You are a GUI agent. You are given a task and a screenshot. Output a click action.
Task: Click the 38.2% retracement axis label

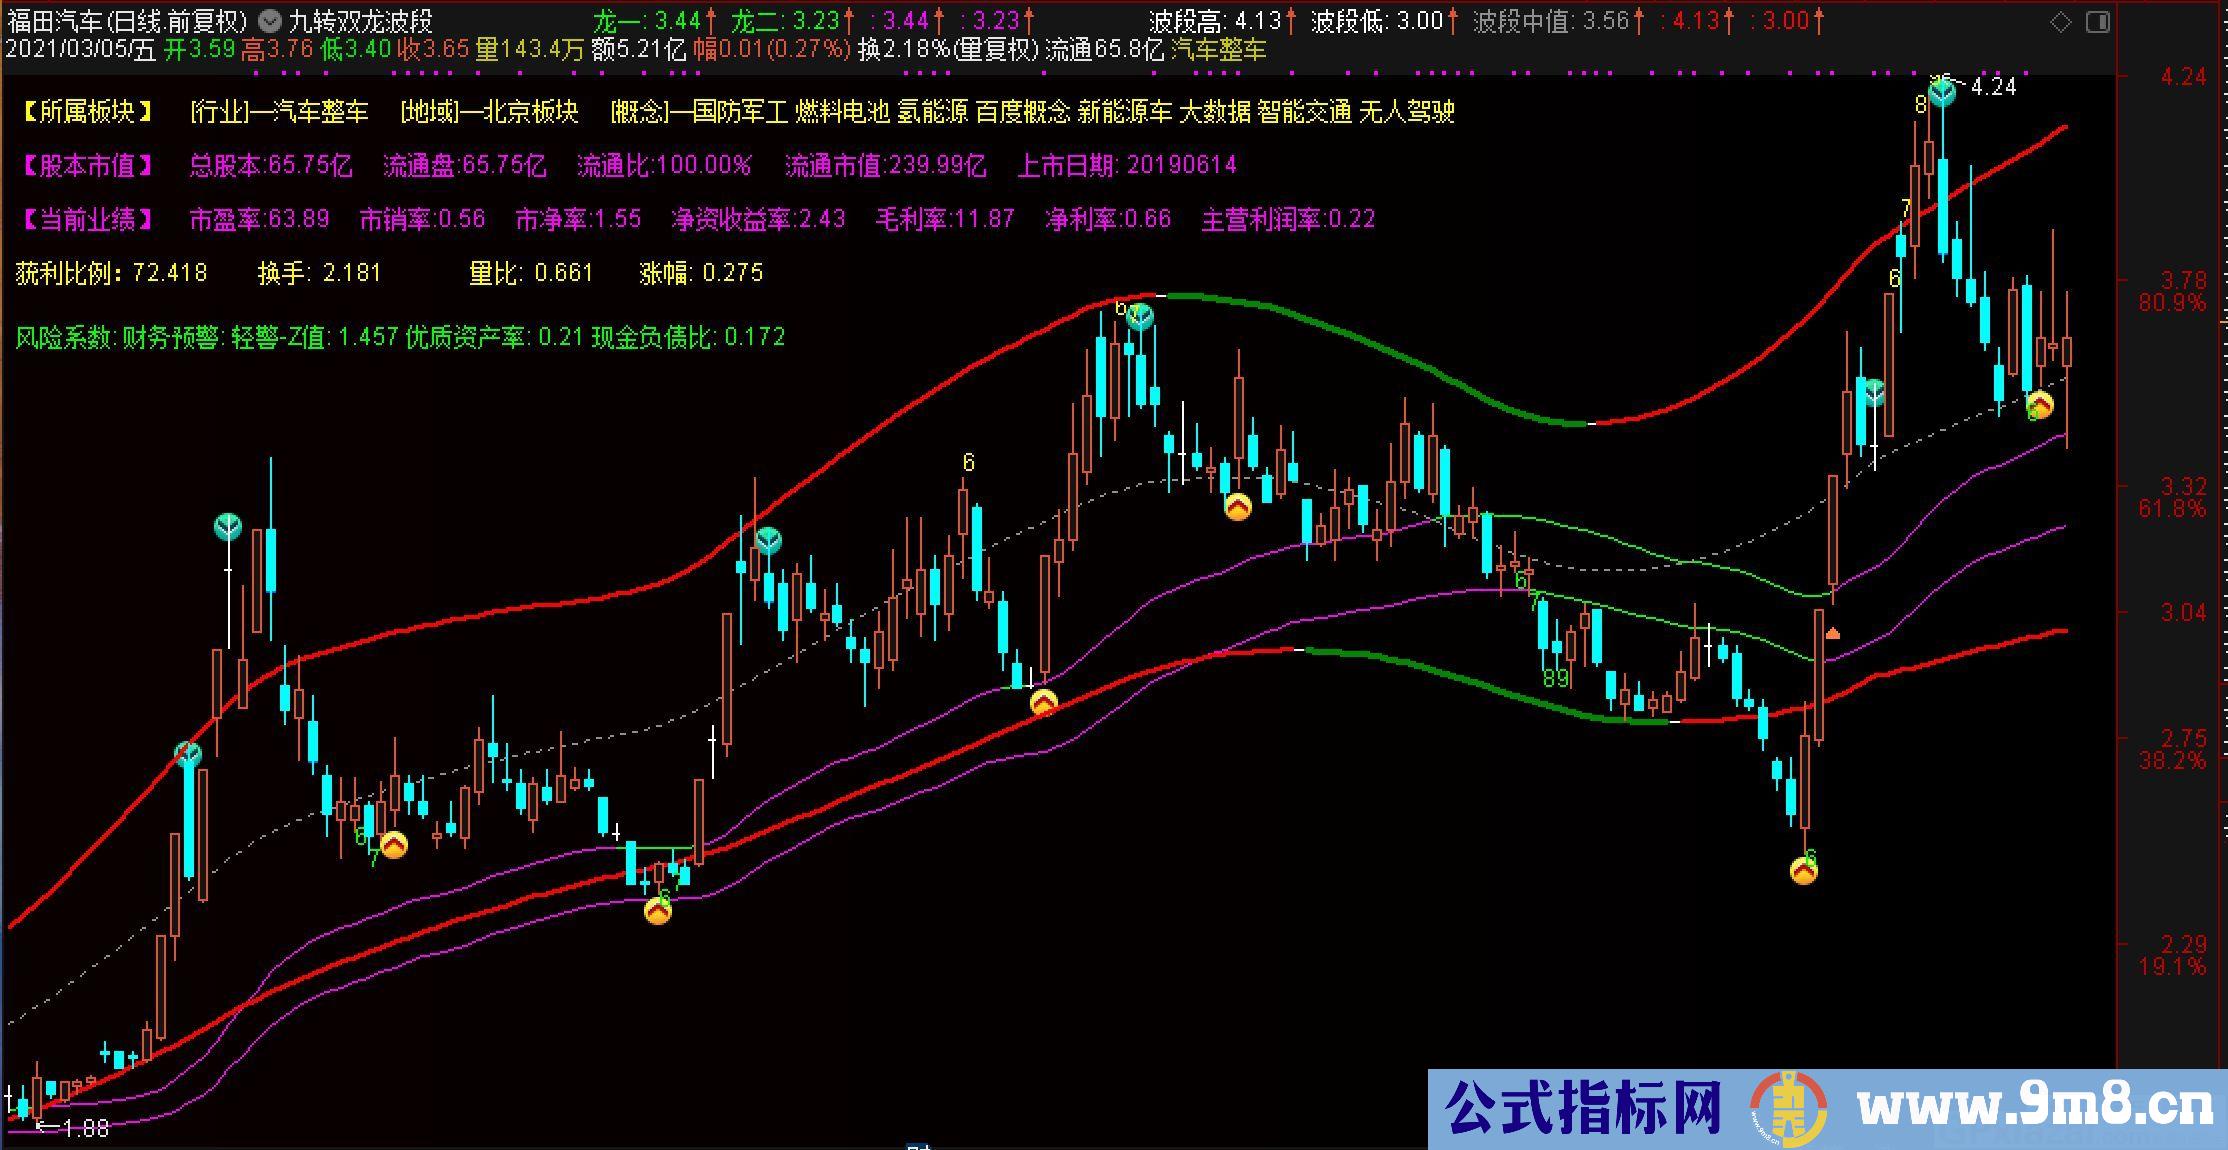point(2171,761)
